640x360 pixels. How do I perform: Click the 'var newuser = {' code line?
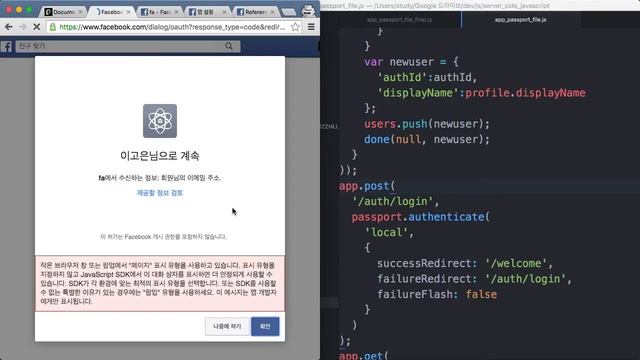point(411,62)
